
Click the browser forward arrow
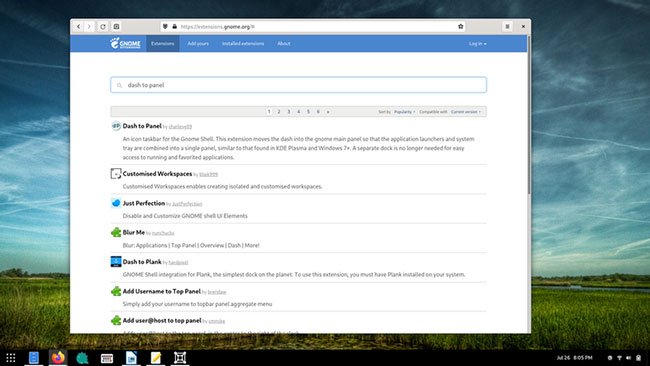89,27
